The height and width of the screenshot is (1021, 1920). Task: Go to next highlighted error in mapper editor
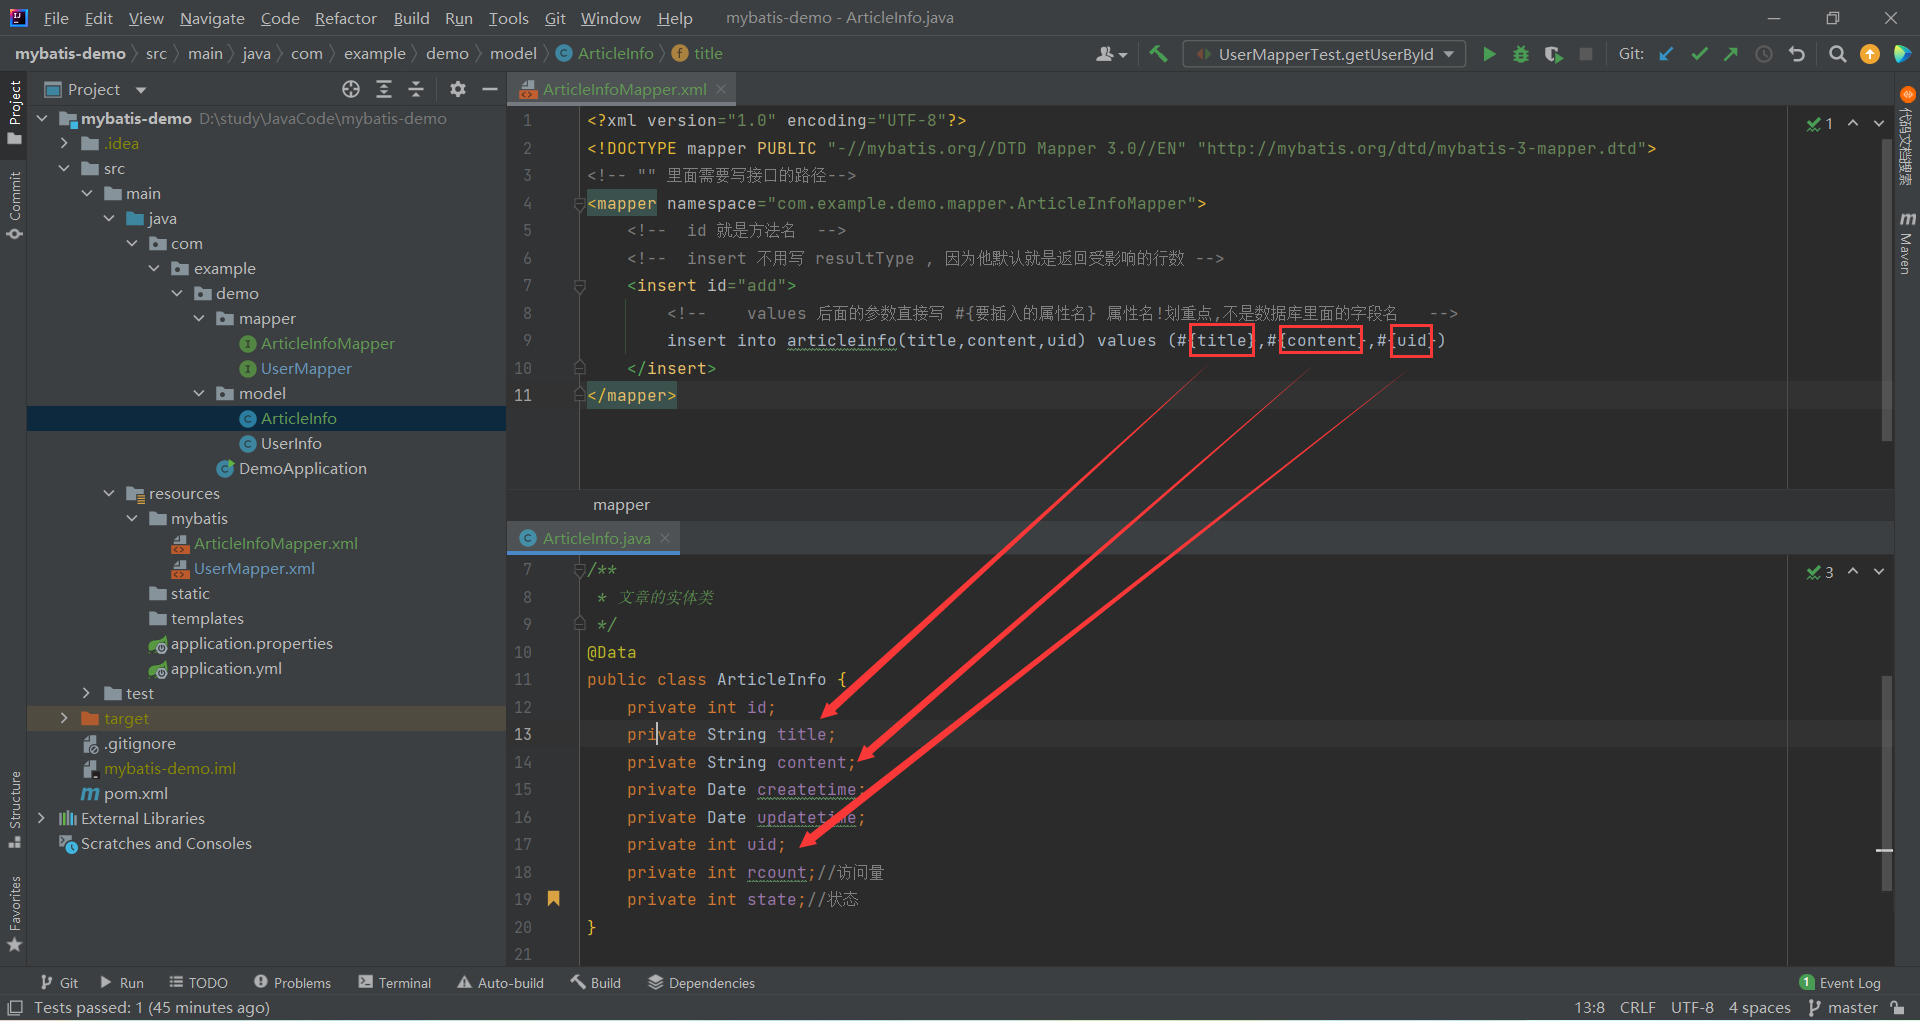(1879, 123)
